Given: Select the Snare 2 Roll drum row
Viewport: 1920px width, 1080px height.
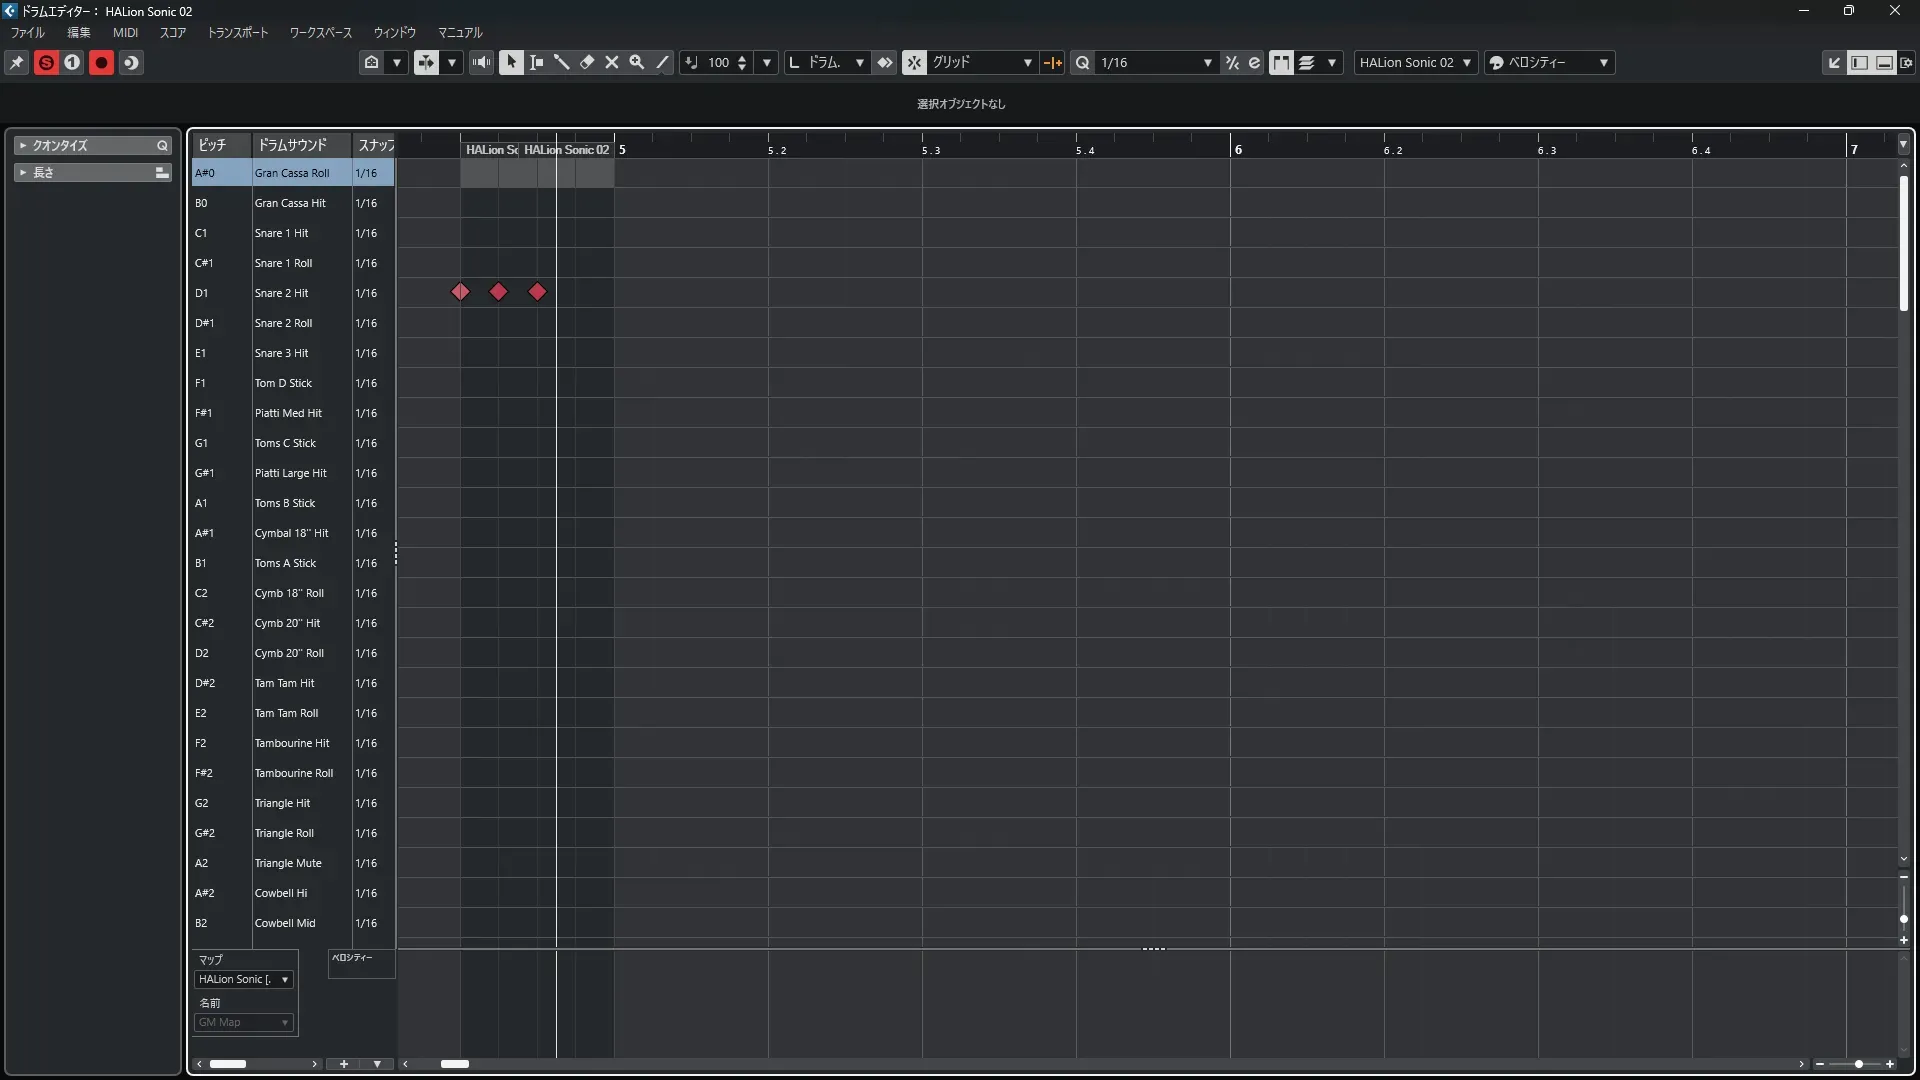Looking at the screenshot, I should 284,323.
